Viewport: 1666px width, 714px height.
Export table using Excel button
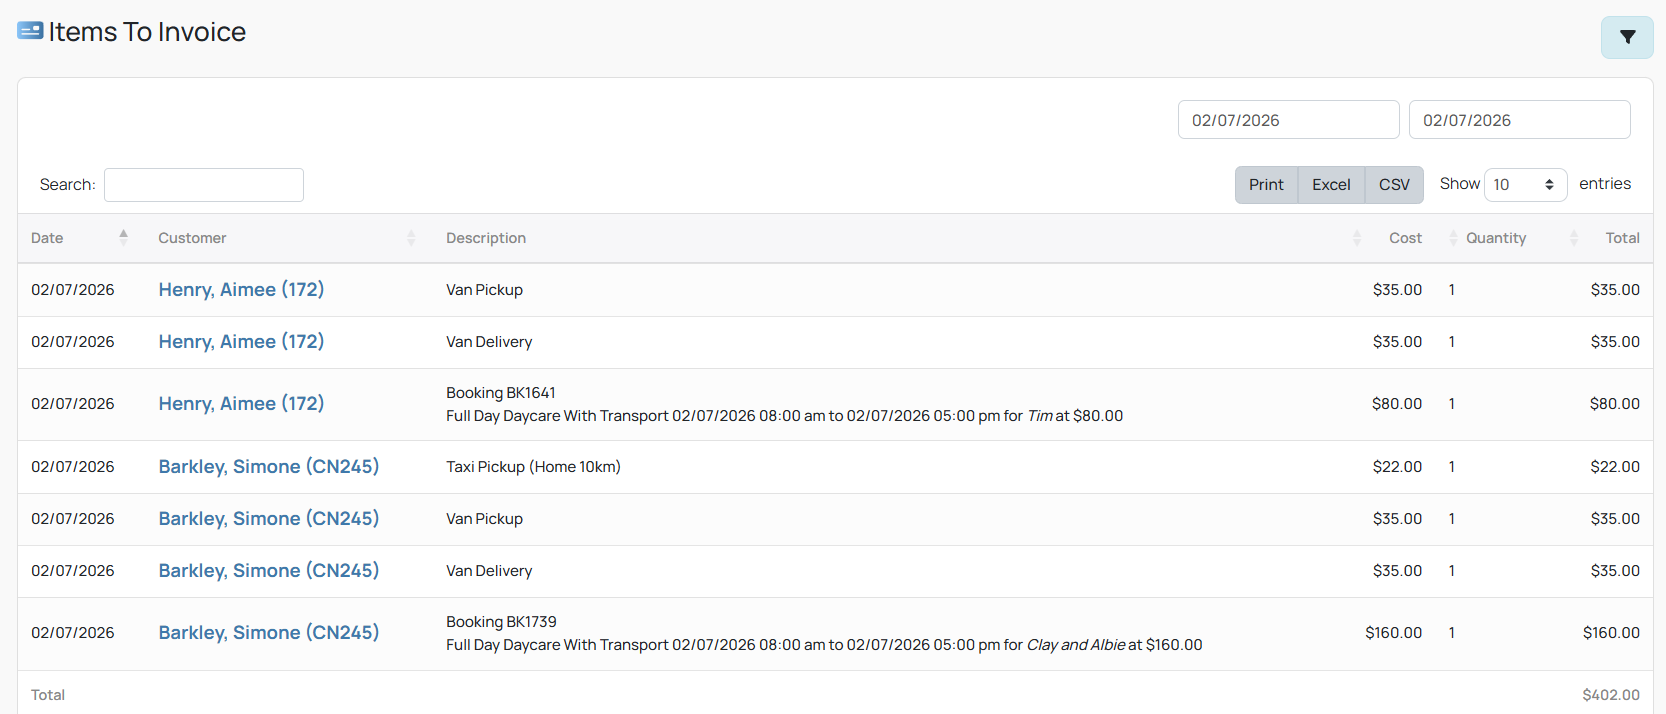pos(1331,184)
